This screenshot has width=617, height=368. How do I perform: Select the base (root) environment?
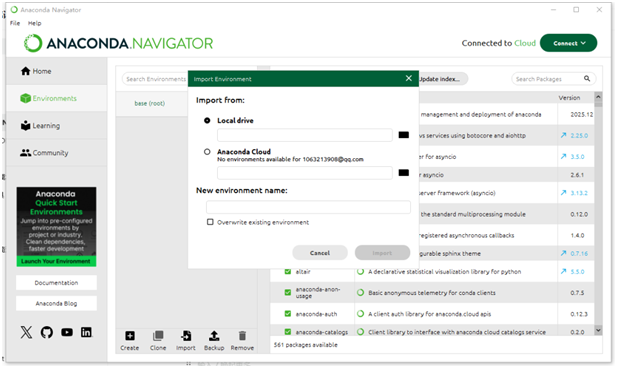pyautogui.click(x=151, y=104)
